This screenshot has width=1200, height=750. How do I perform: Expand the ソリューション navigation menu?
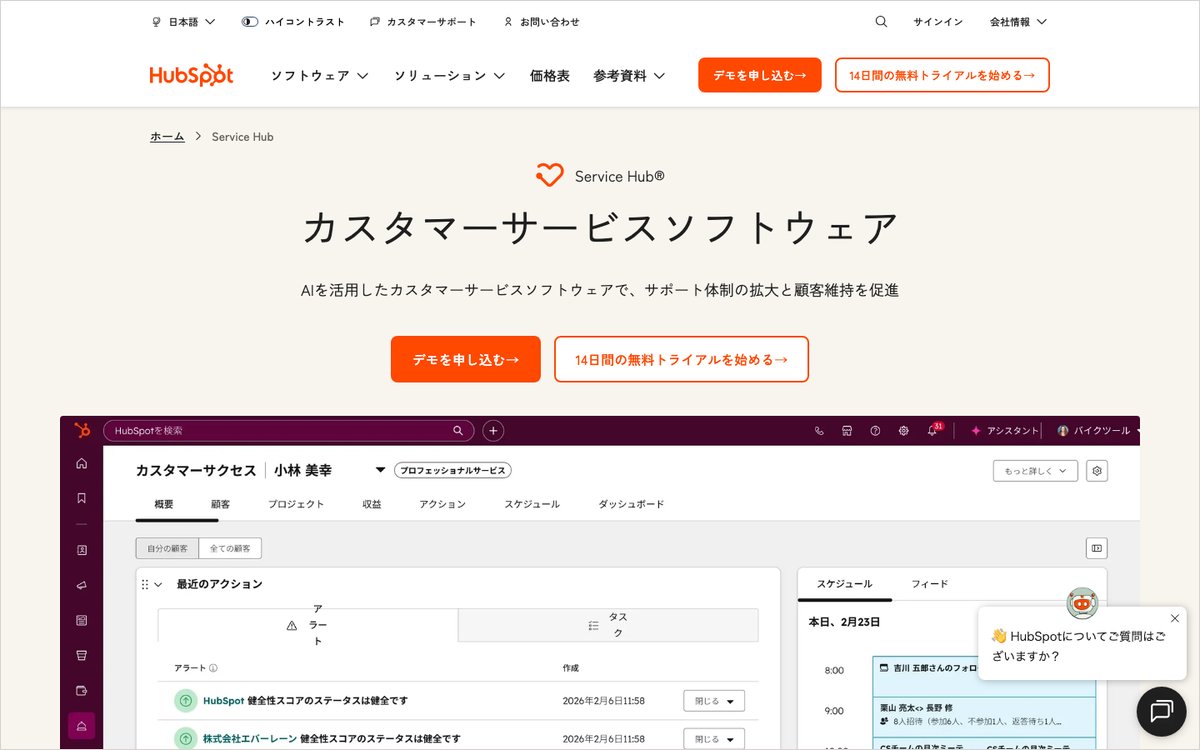tap(449, 75)
